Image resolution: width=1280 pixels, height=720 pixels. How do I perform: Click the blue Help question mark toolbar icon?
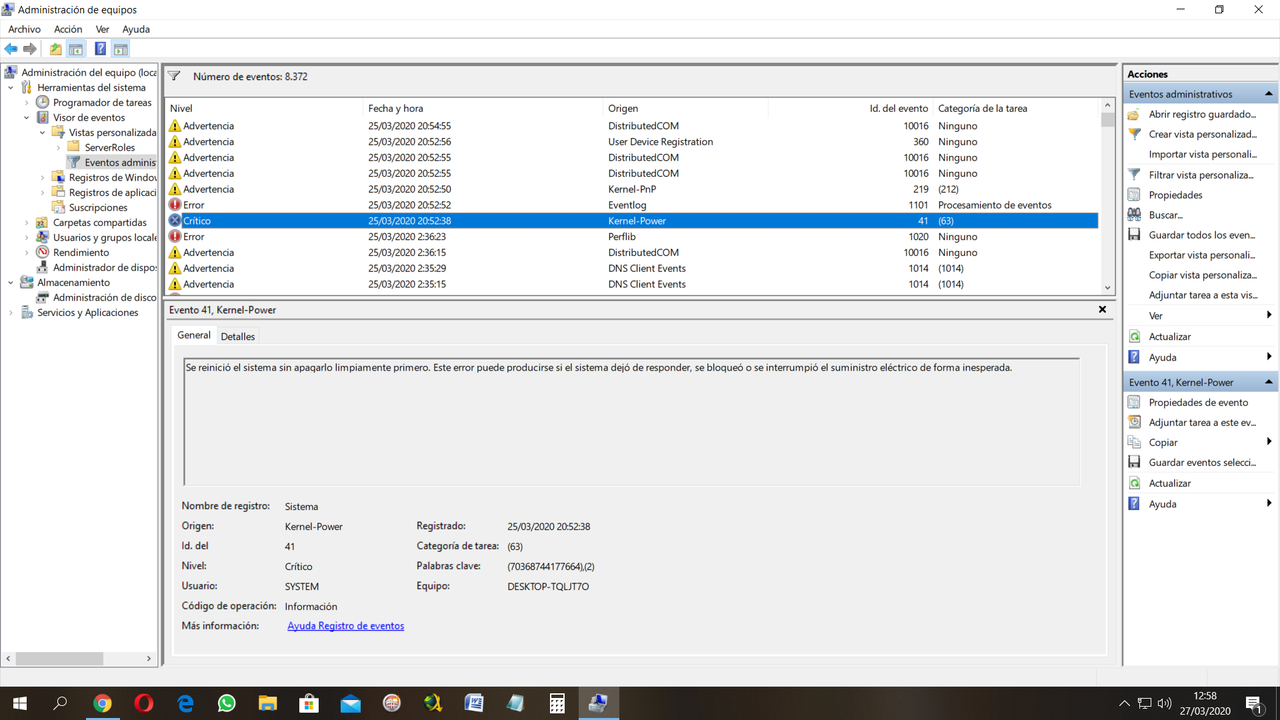[x=100, y=49]
